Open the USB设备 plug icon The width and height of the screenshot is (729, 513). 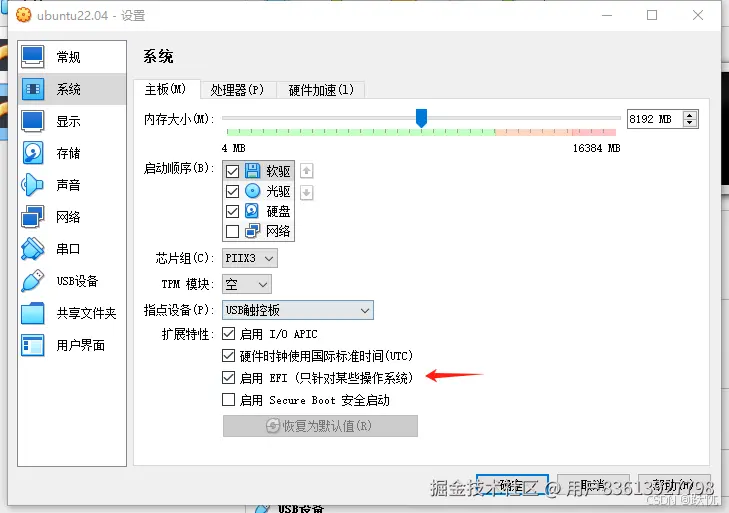tap(33, 281)
